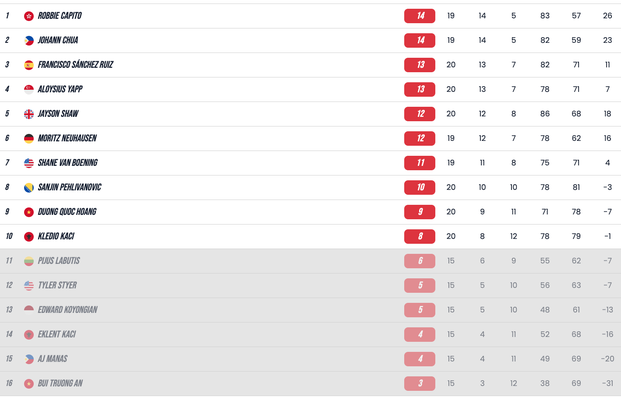Click the USA flag next to Shane Van Boening
This screenshot has height=400, width=621.
click(29, 163)
